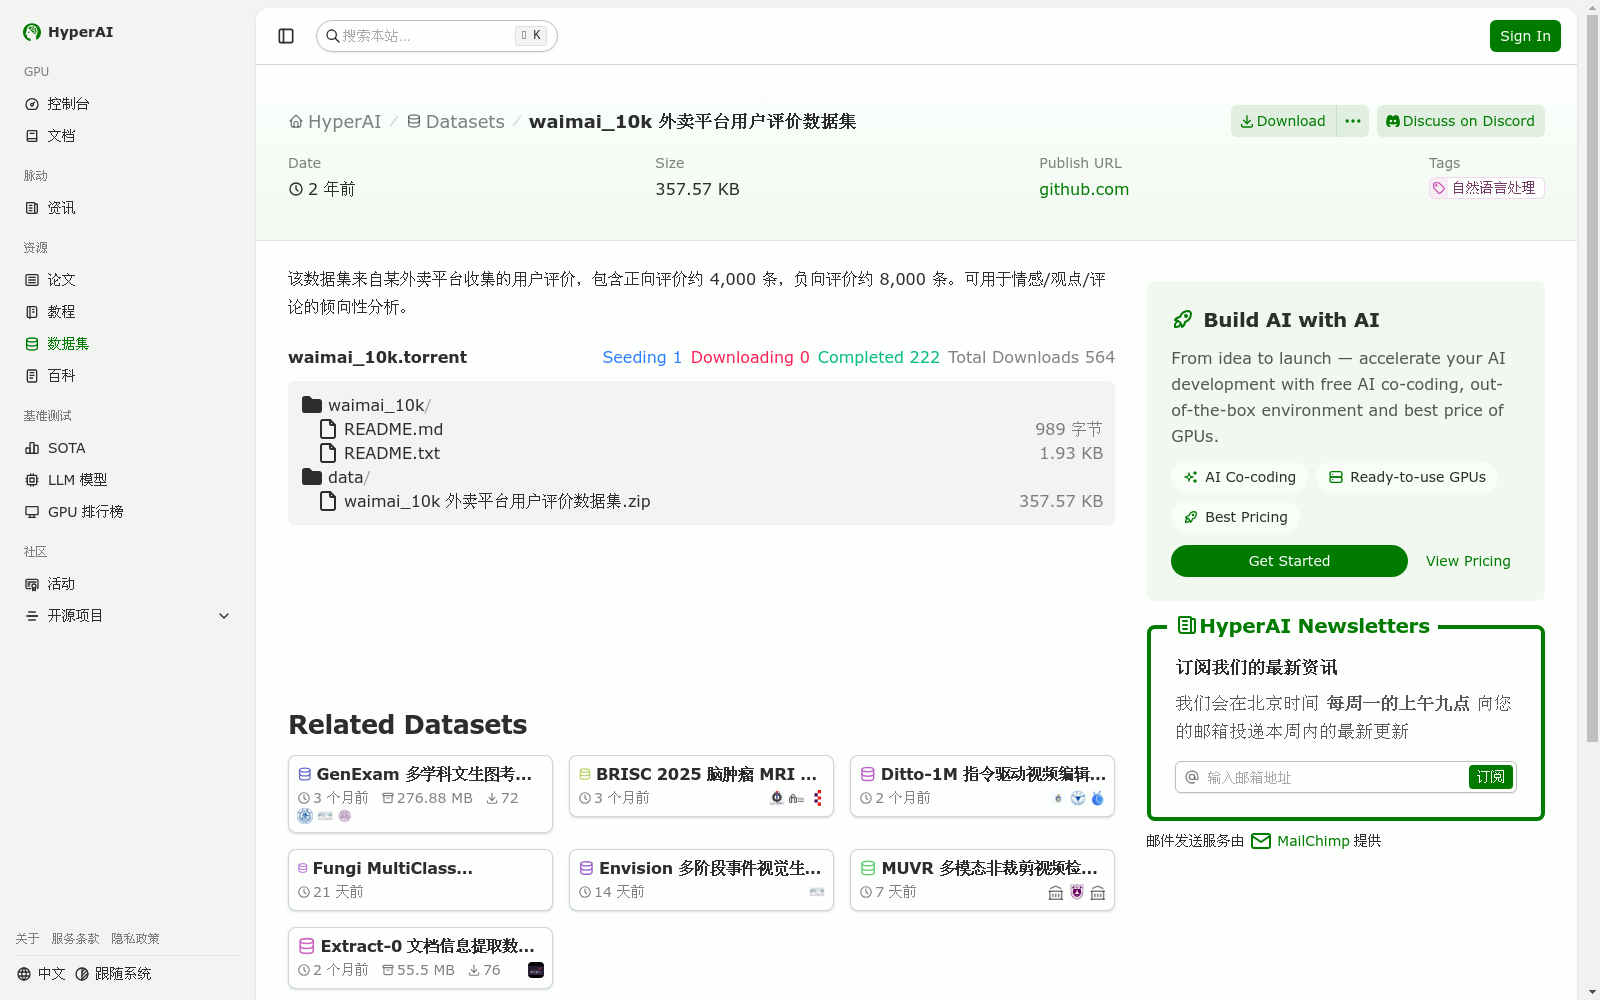Toggle the sidebar panel icon
Viewport: 1600px width, 1000px height.
click(286, 36)
